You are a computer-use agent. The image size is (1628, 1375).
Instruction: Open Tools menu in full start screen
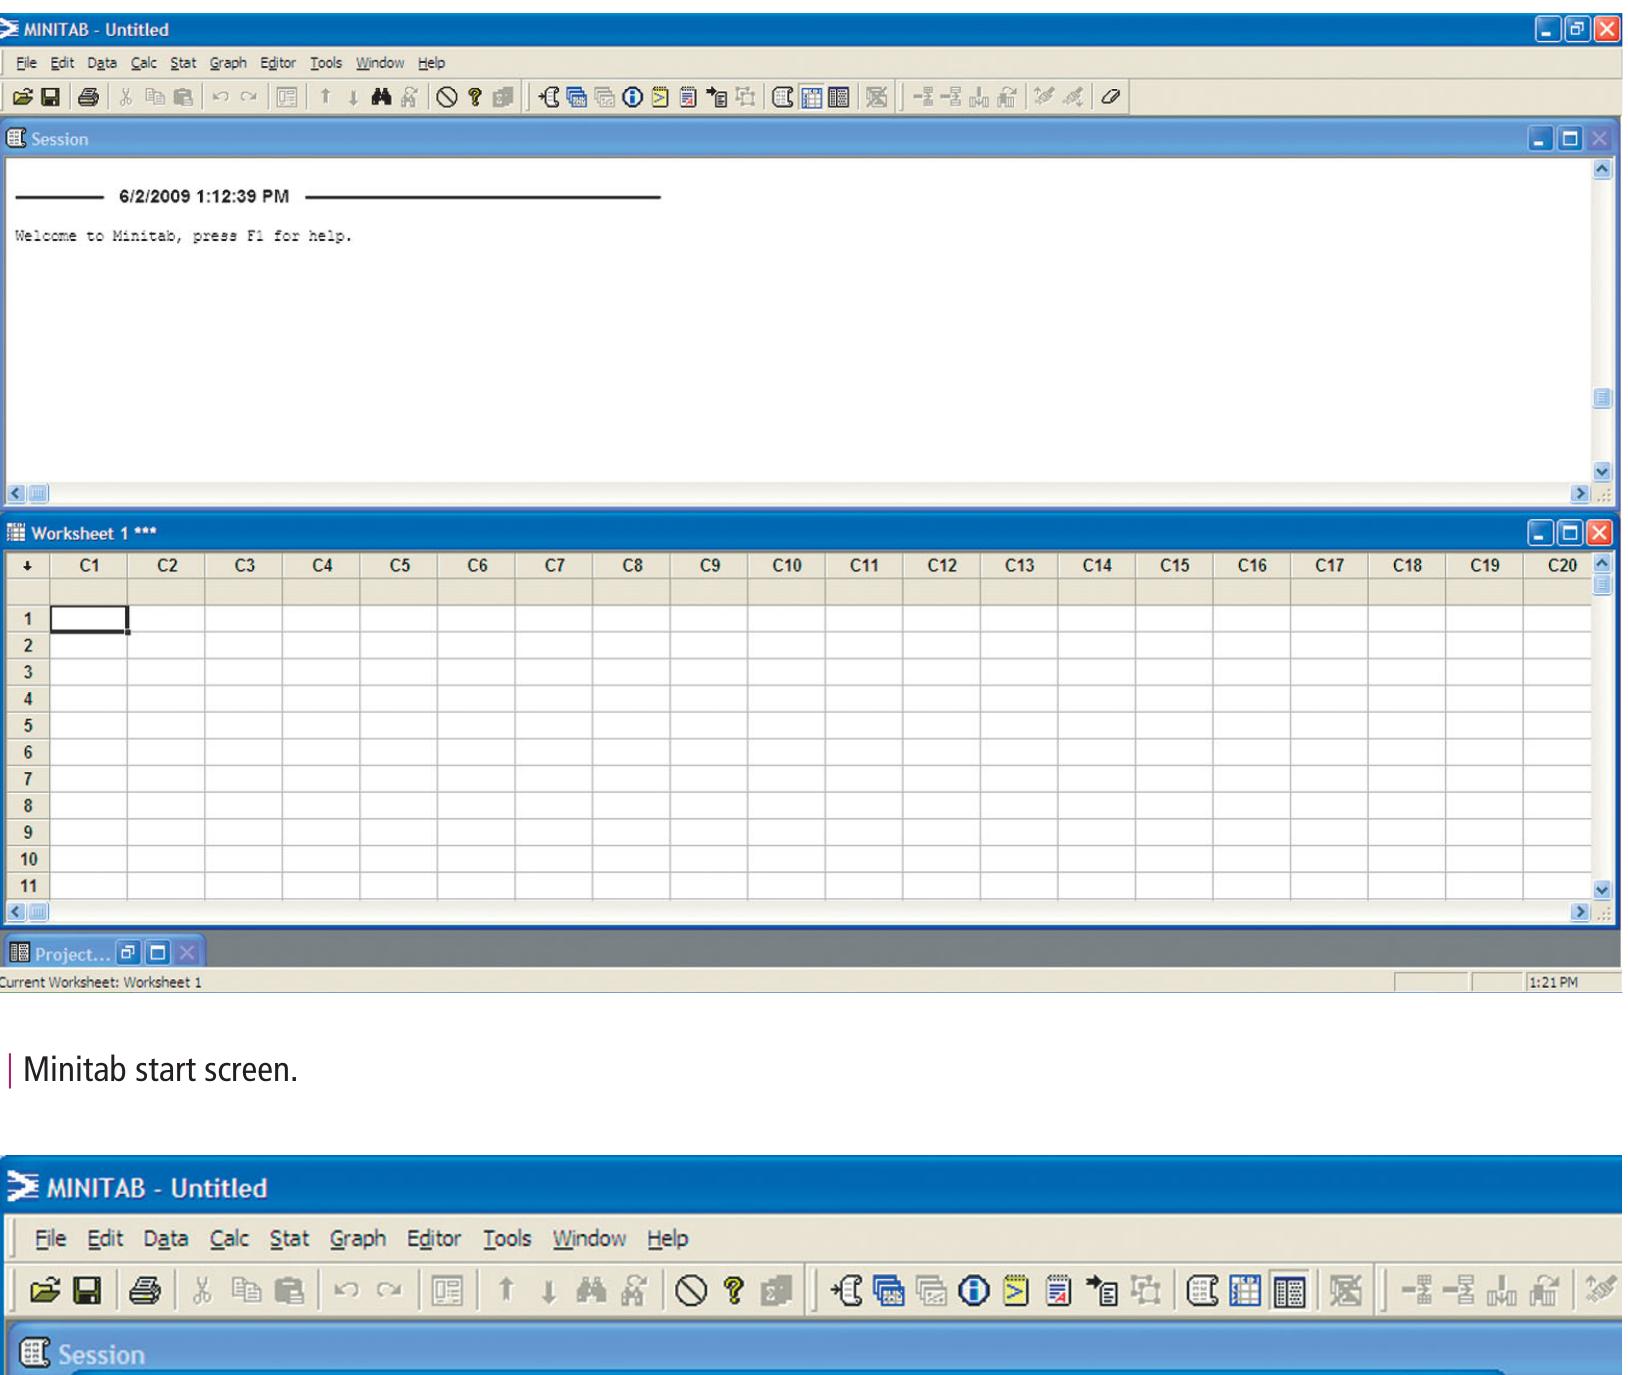(326, 63)
